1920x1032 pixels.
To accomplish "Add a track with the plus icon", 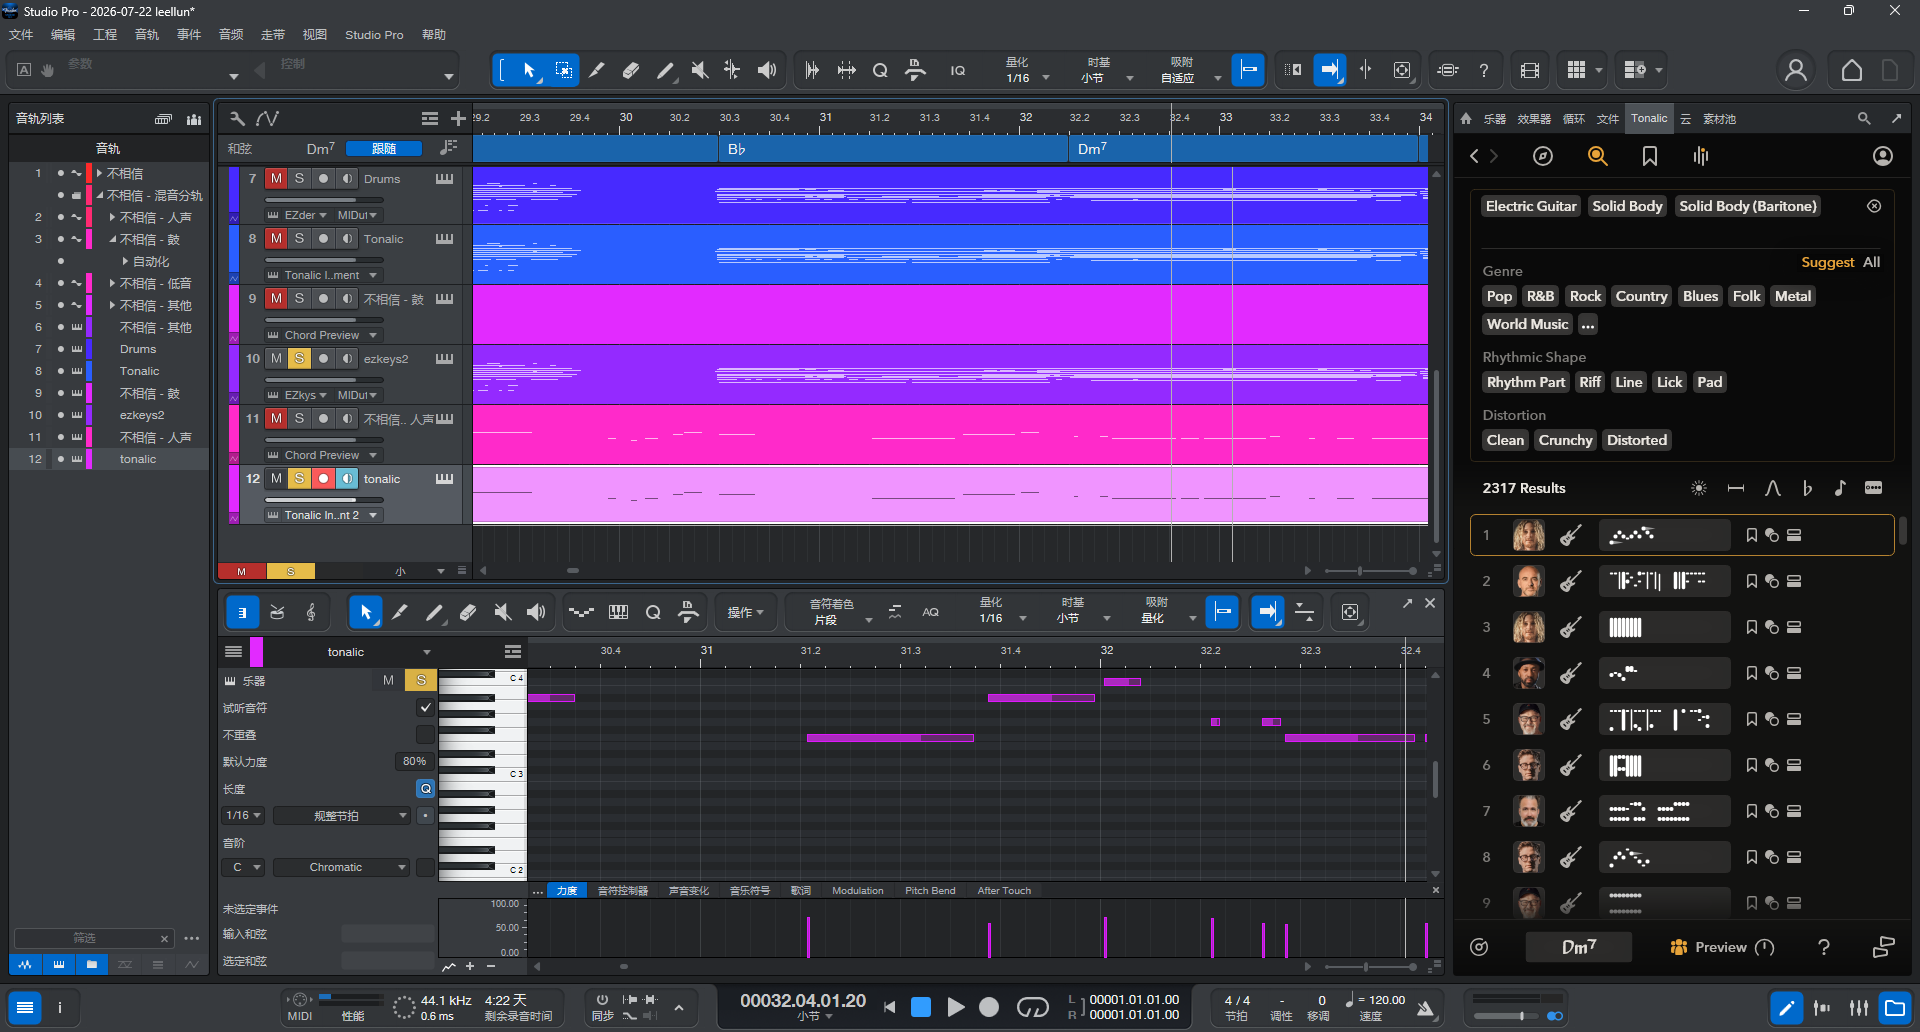I will tap(458, 118).
